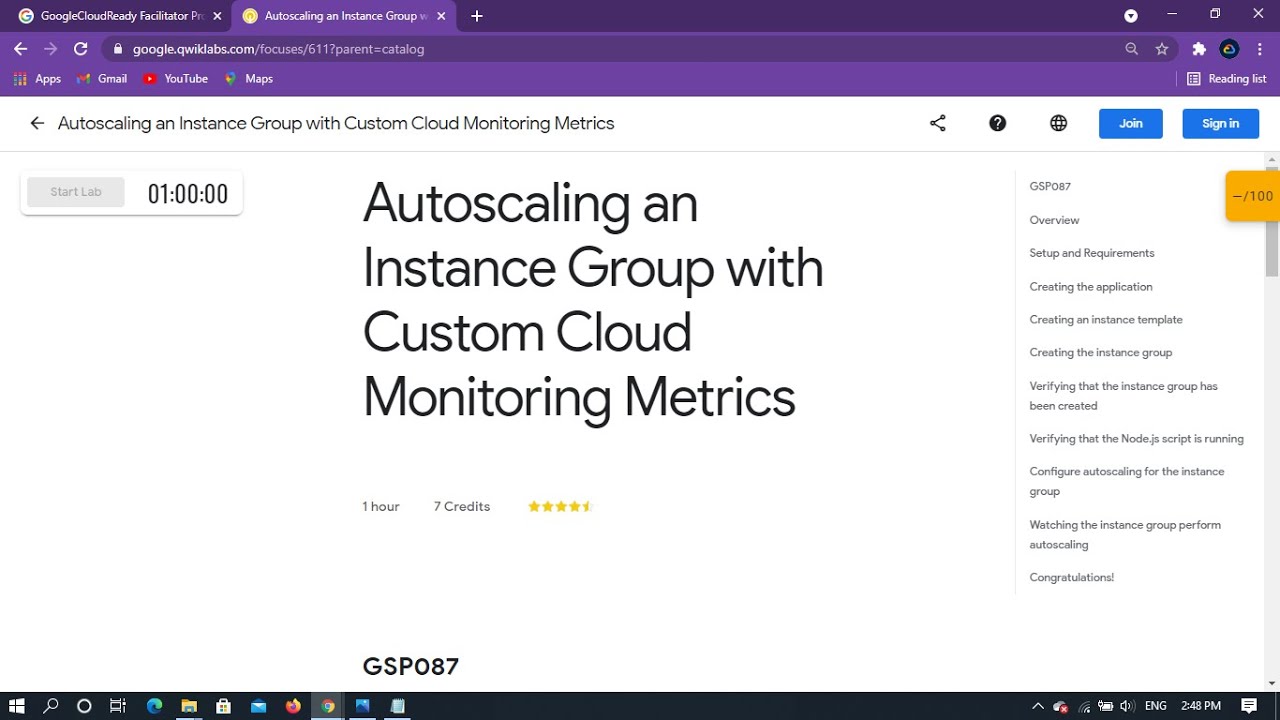
Task: Open a new browser tab
Action: (477, 16)
